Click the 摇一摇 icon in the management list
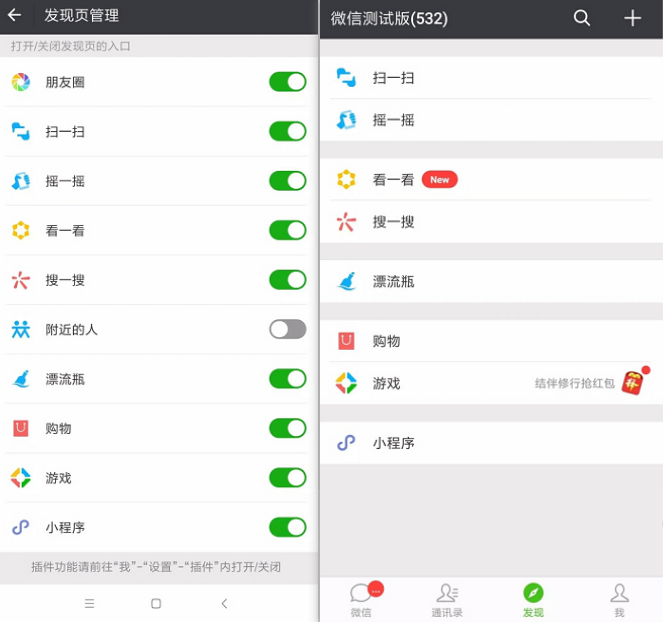This screenshot has width=663, height=622. [21, 181]
